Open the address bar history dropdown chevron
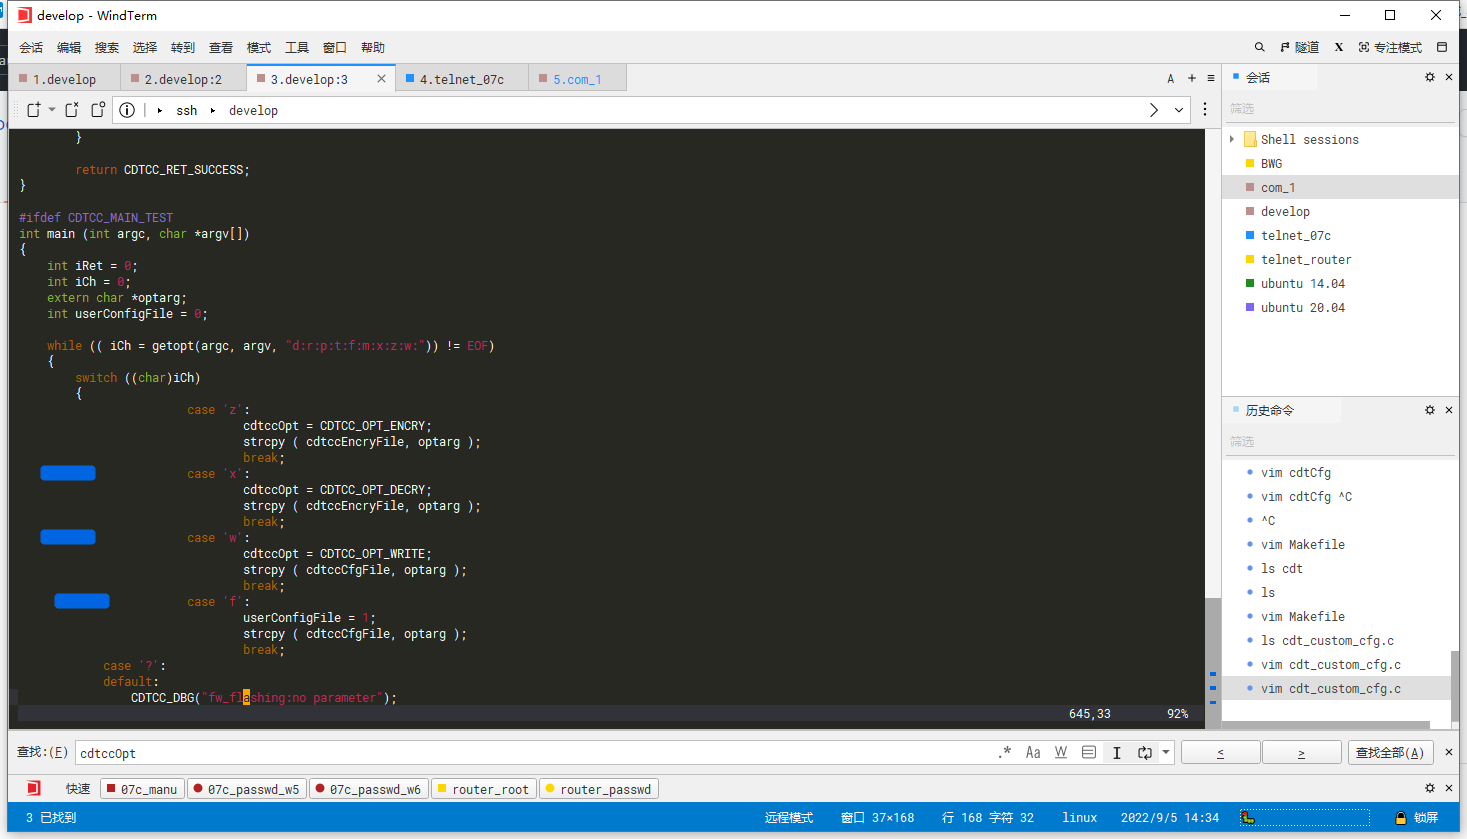The width and height of the screenshot is (1467, 839). (x=1179, y=110)
